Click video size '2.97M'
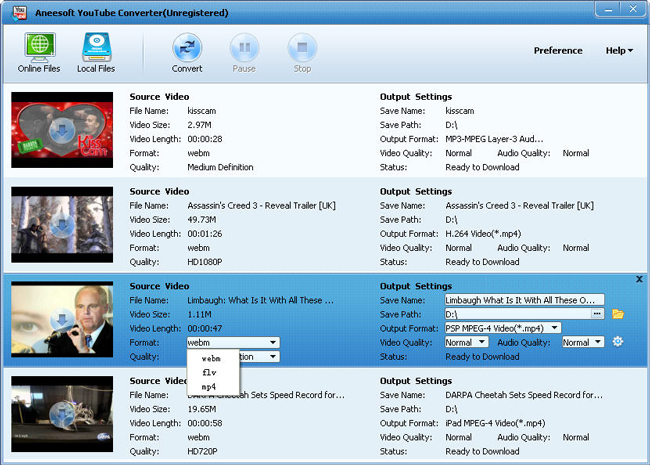 click(x=199, y=125)
